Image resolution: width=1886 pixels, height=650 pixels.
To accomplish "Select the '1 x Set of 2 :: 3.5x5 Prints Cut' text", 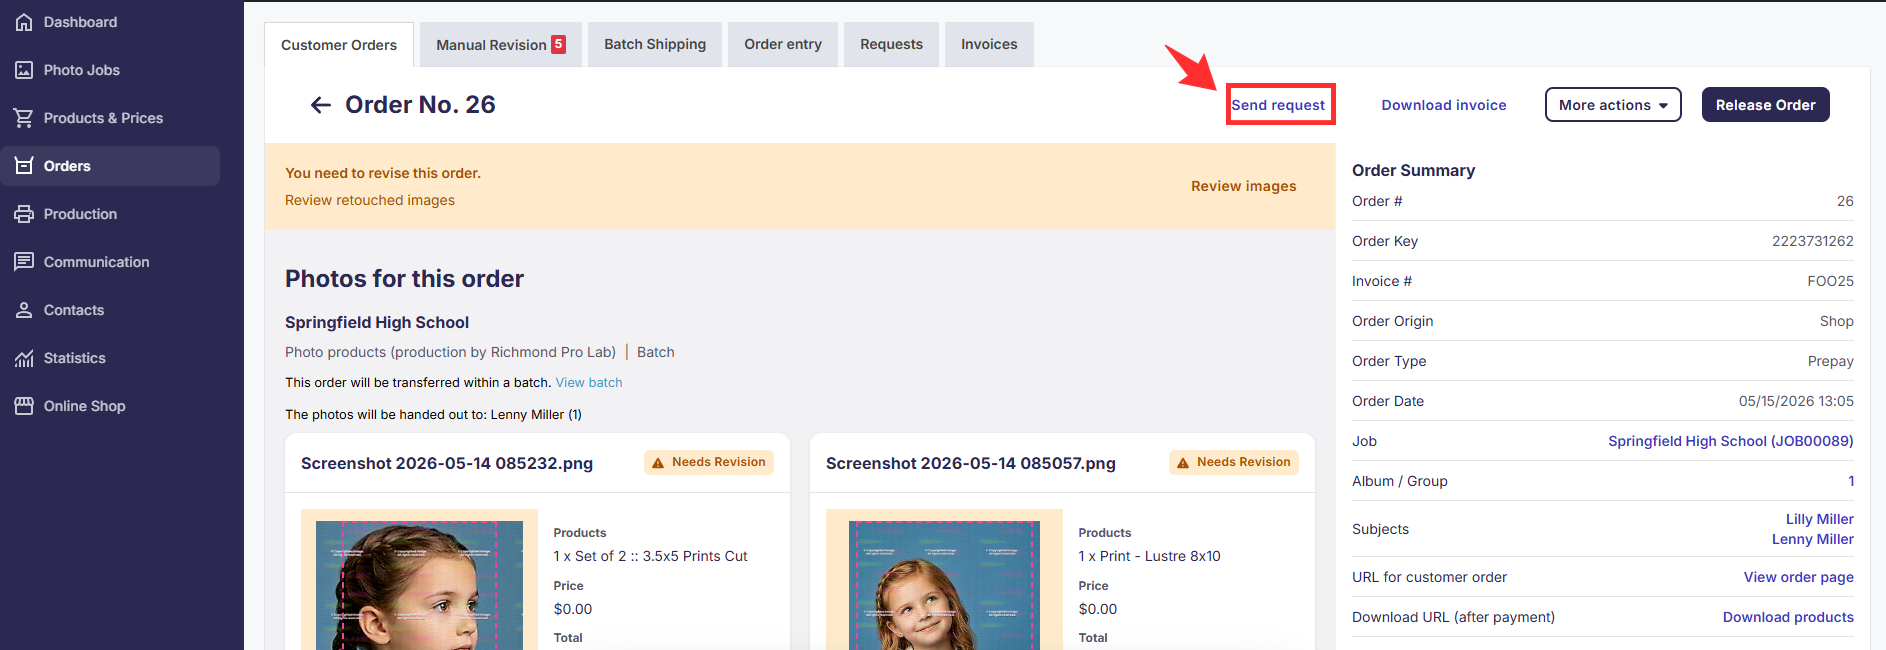I will click(650, 556).
